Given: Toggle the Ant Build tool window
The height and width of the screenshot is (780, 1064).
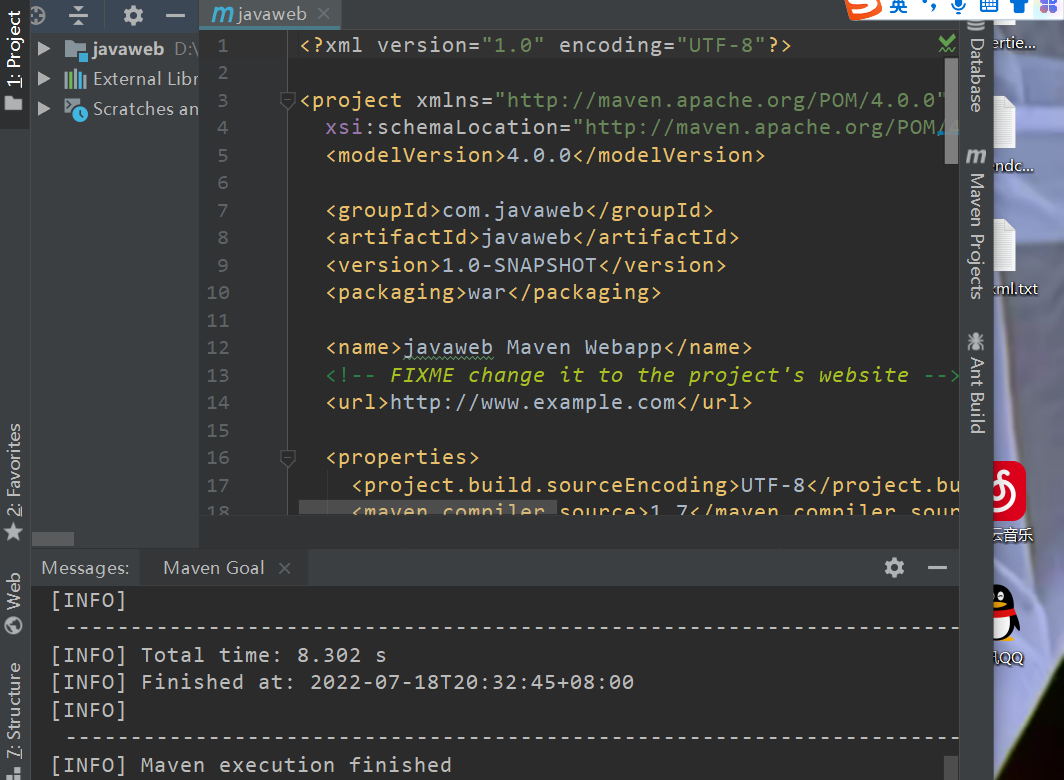Looking at the screenshot, I should coord(976,383).
